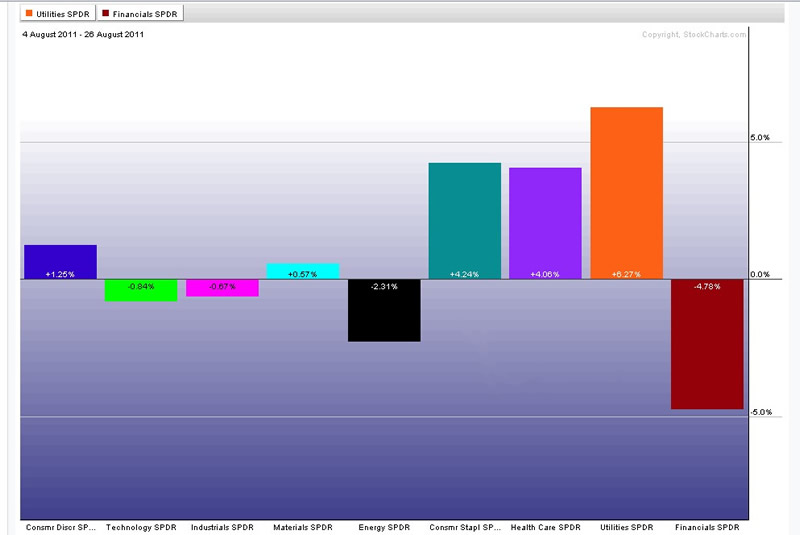The image size is (800, 535).
Task: Click the green Technology bar
Action: 141,290
